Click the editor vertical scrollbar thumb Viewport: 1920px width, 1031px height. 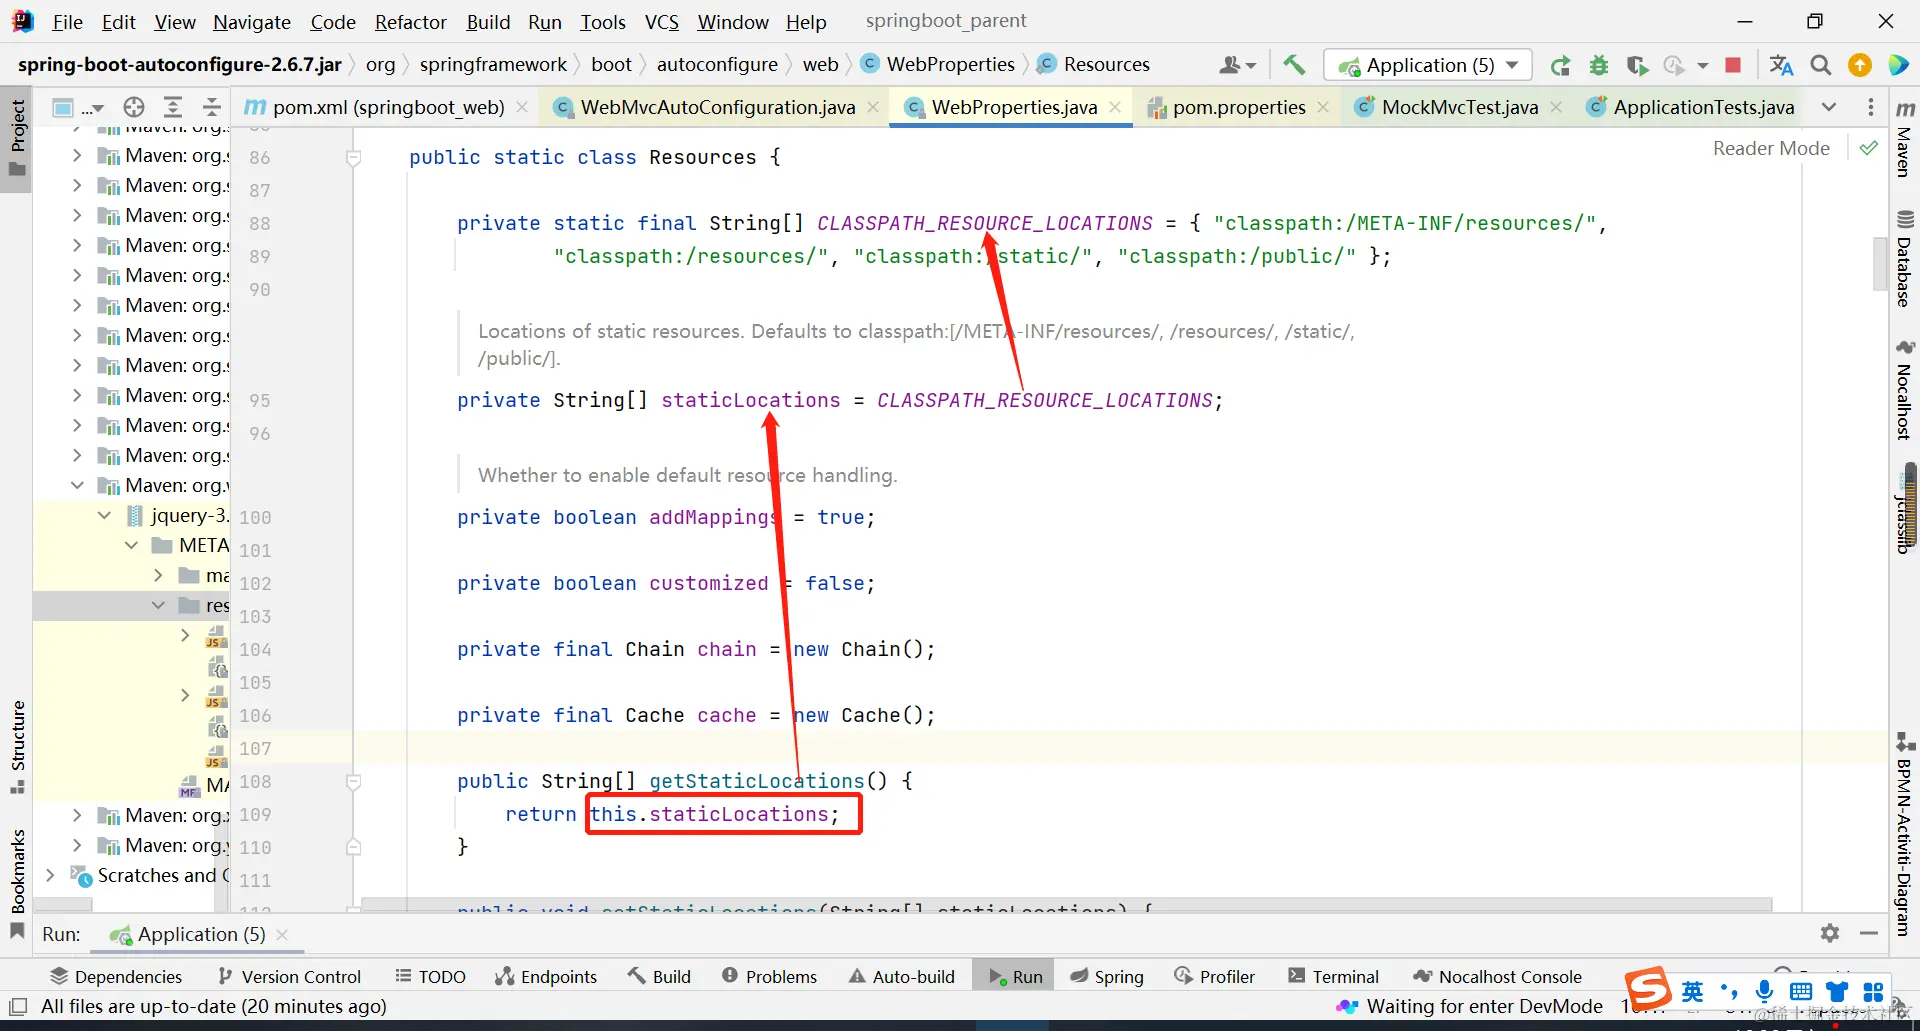pyautogui.click(x=1879, y=264)
